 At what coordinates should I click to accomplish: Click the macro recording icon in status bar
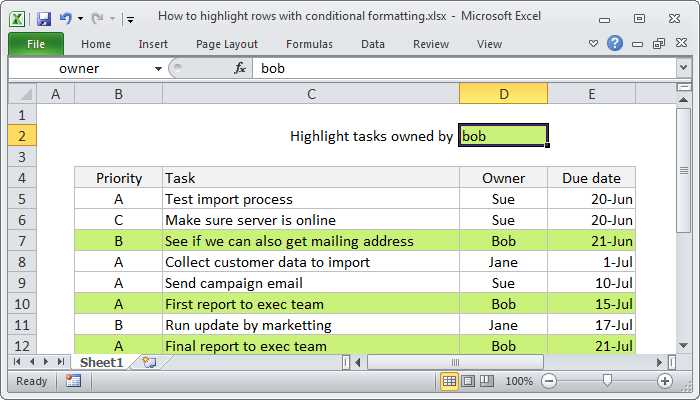coord(73,381)
